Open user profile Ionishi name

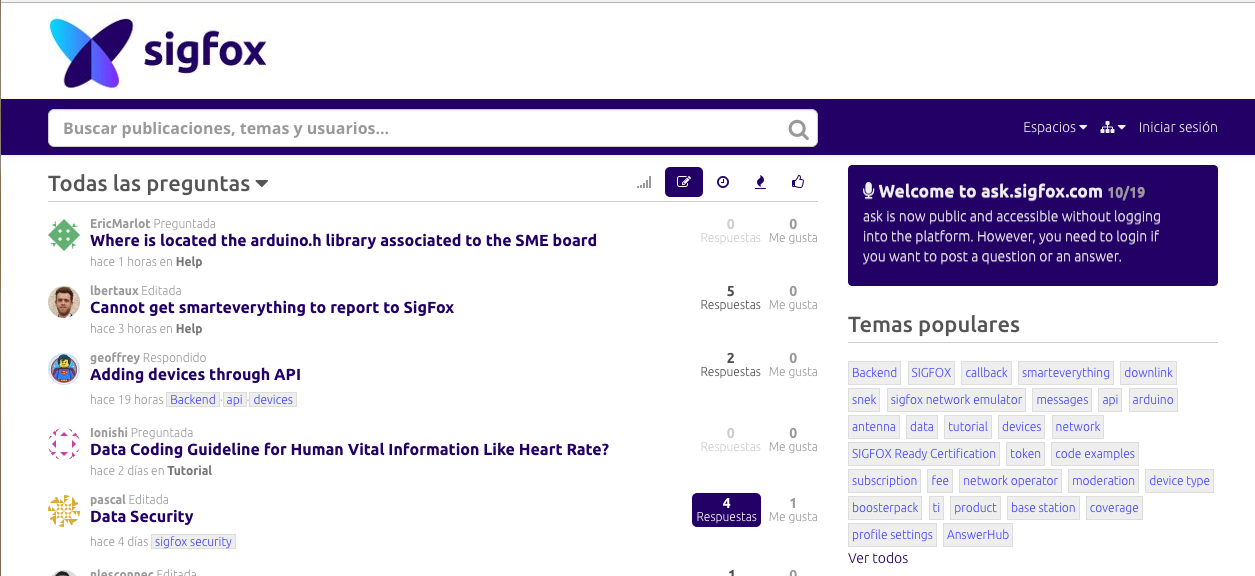109,433
